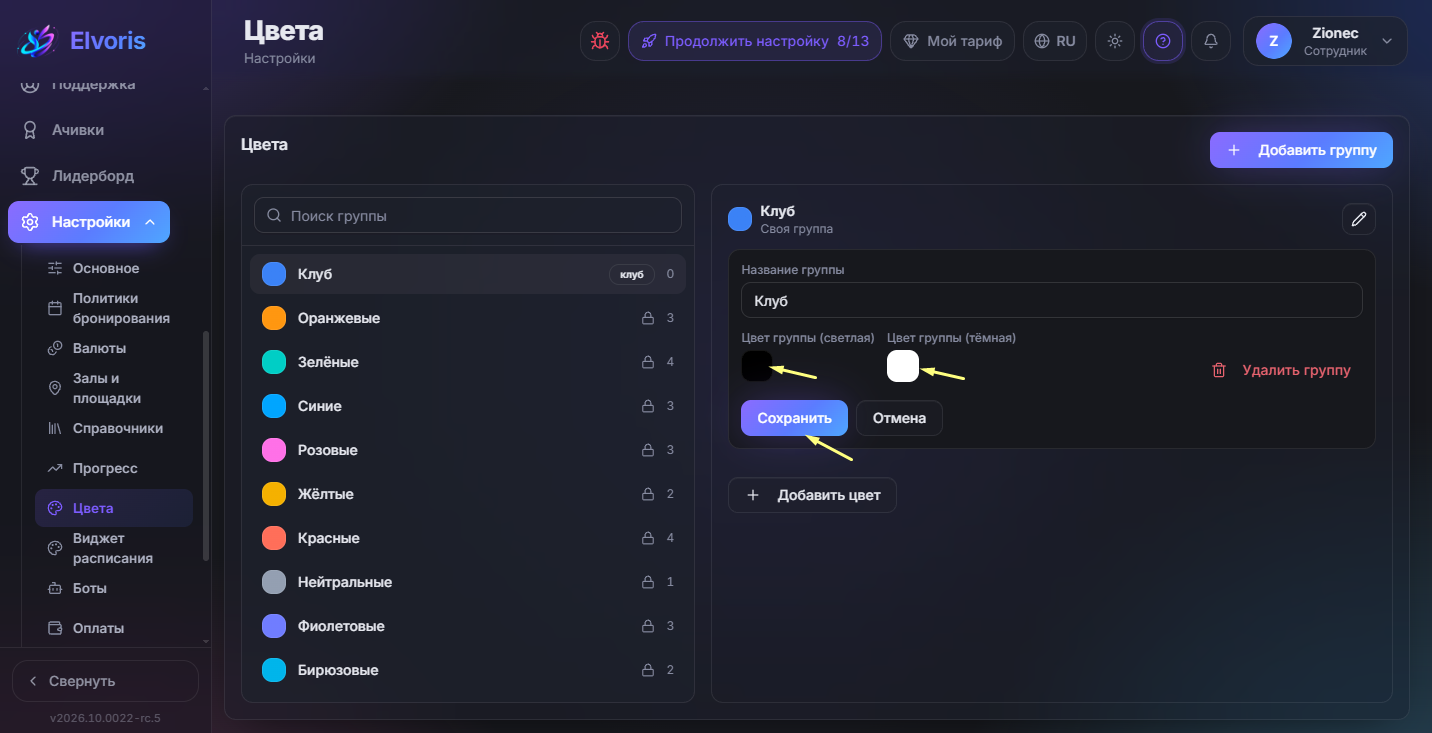Screen dimensions: 1432x733
Task: Click the Elvoris logo icon
Action: click(37, 41)
